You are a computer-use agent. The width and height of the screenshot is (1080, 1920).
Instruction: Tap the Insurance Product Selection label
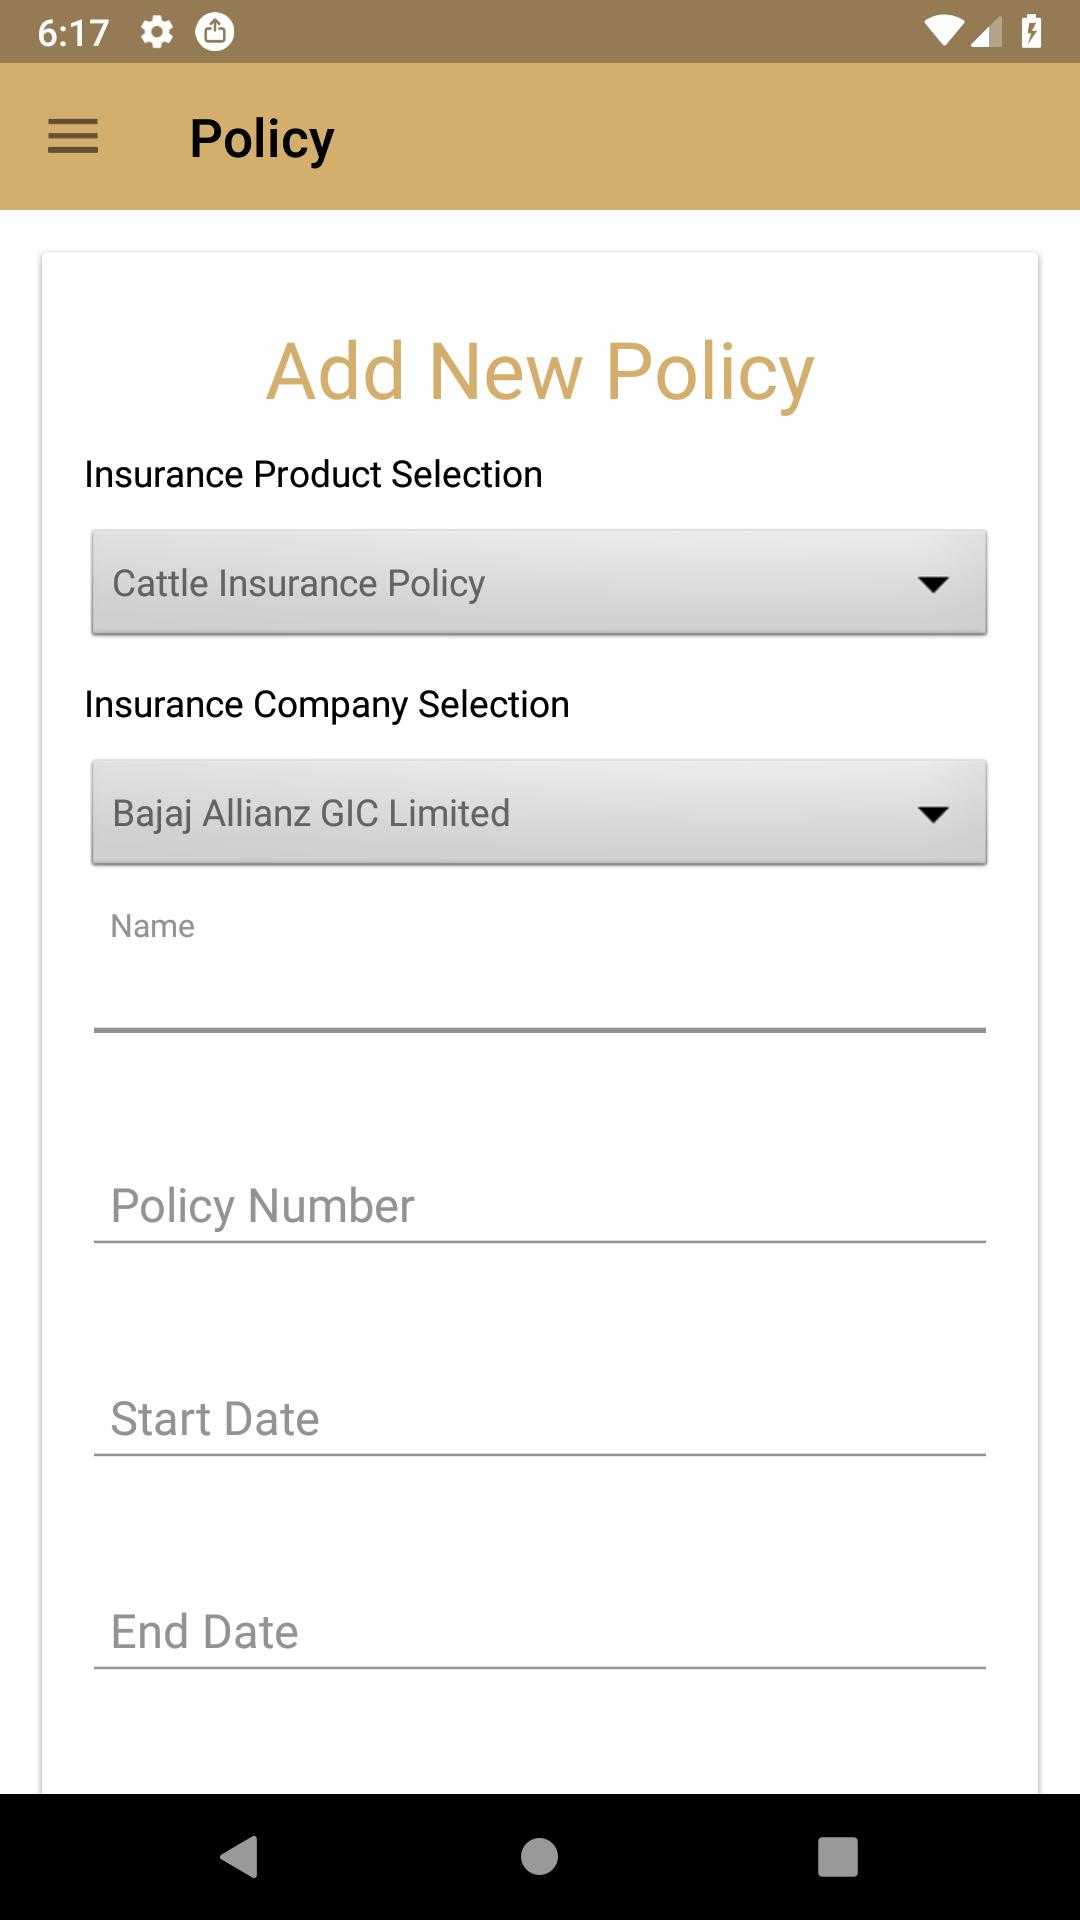point(313,474)
